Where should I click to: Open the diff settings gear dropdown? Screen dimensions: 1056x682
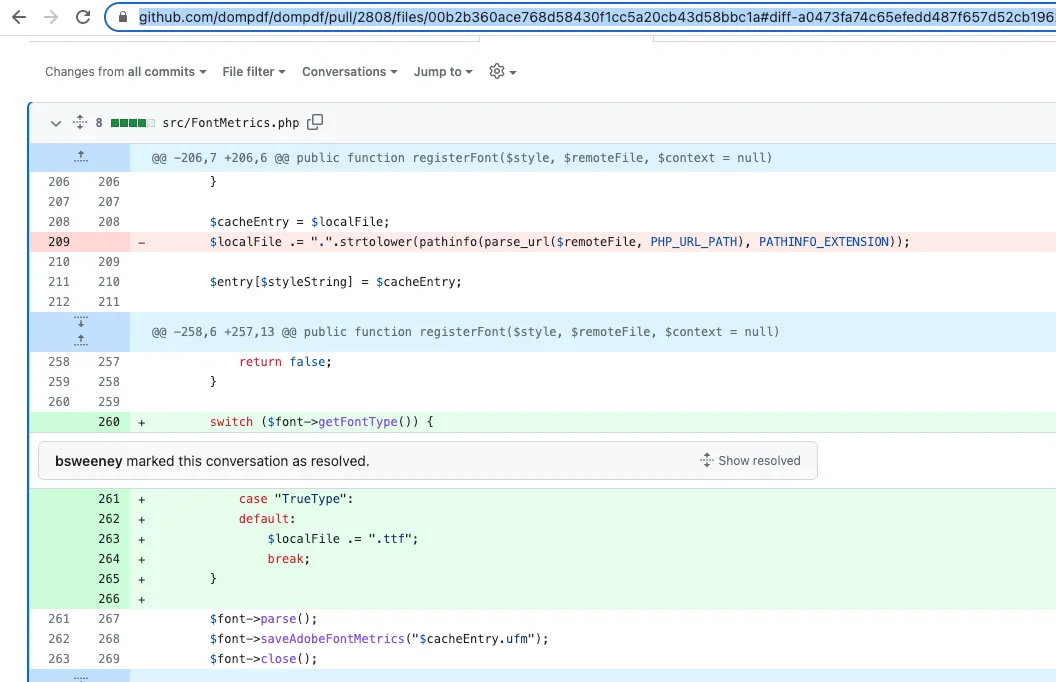(502, 72)
